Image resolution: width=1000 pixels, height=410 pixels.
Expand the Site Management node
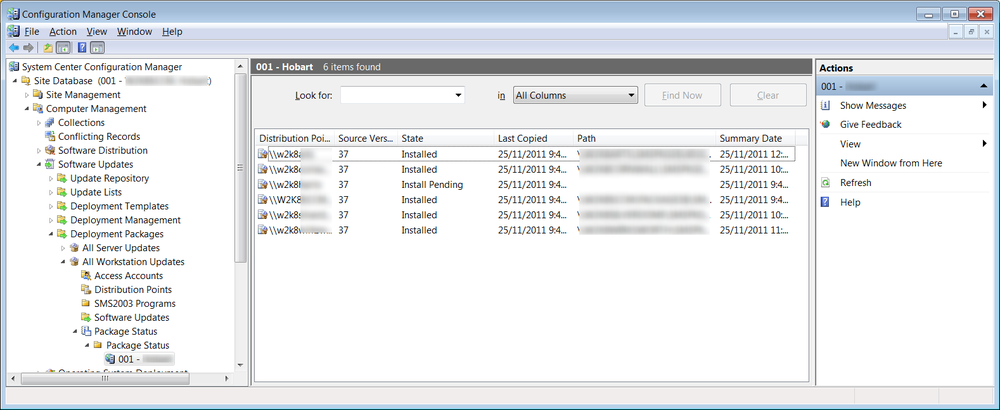(x=27, y=95)
